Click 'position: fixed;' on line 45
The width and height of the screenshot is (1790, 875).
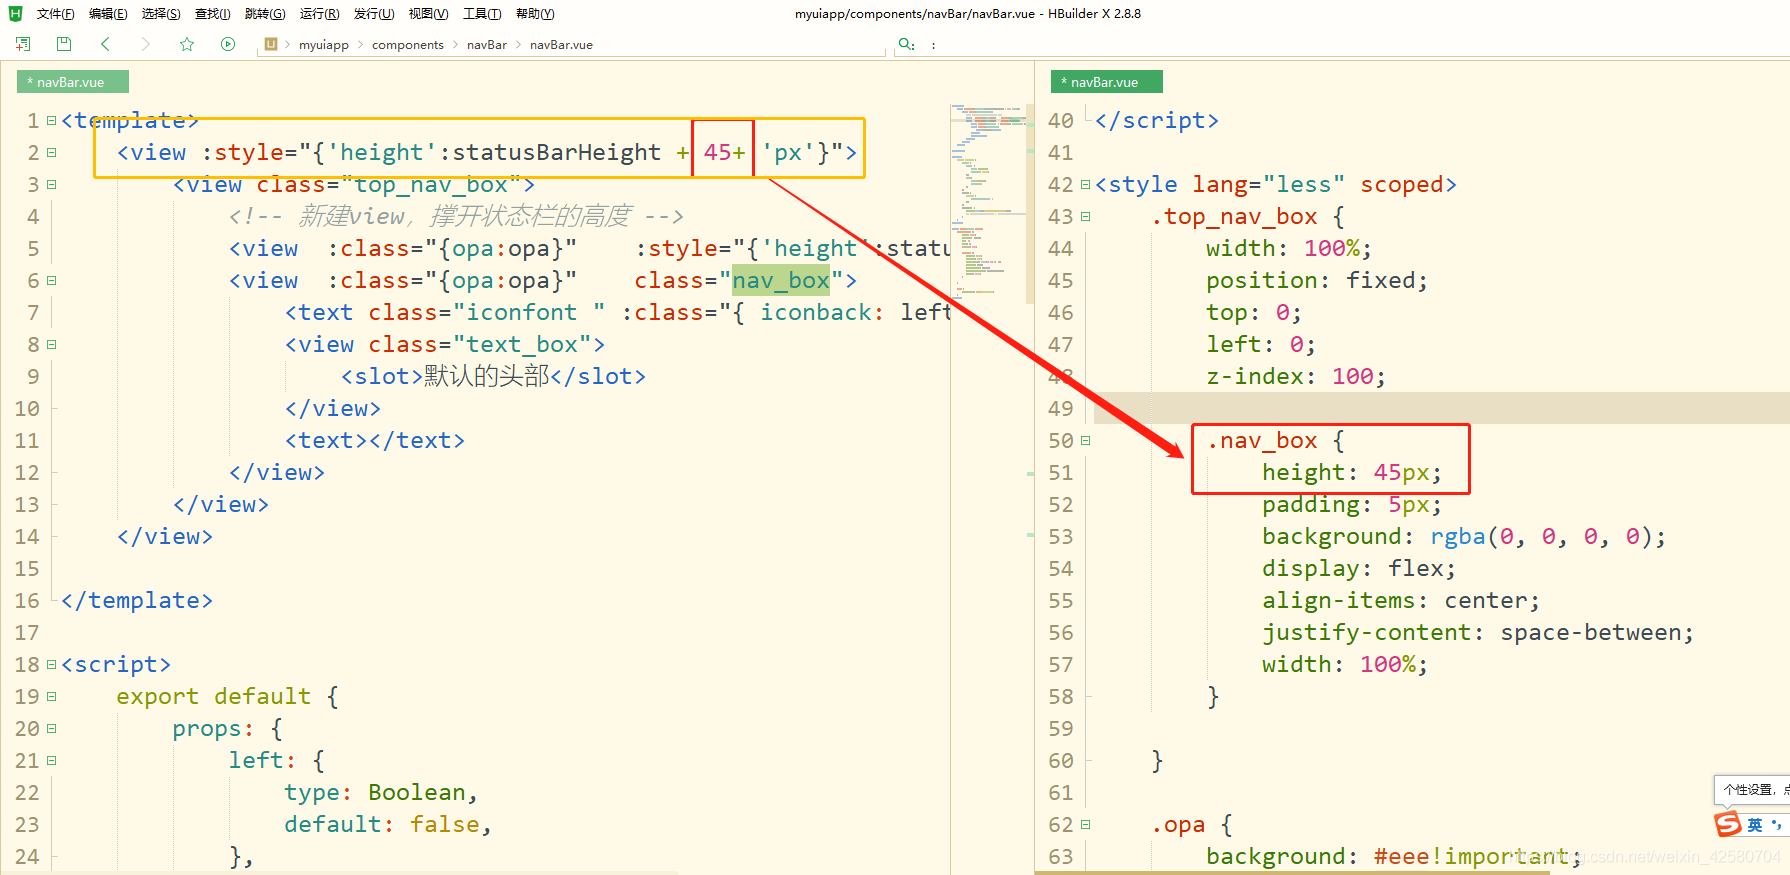pyautogui.click(x=1316, y=281)
